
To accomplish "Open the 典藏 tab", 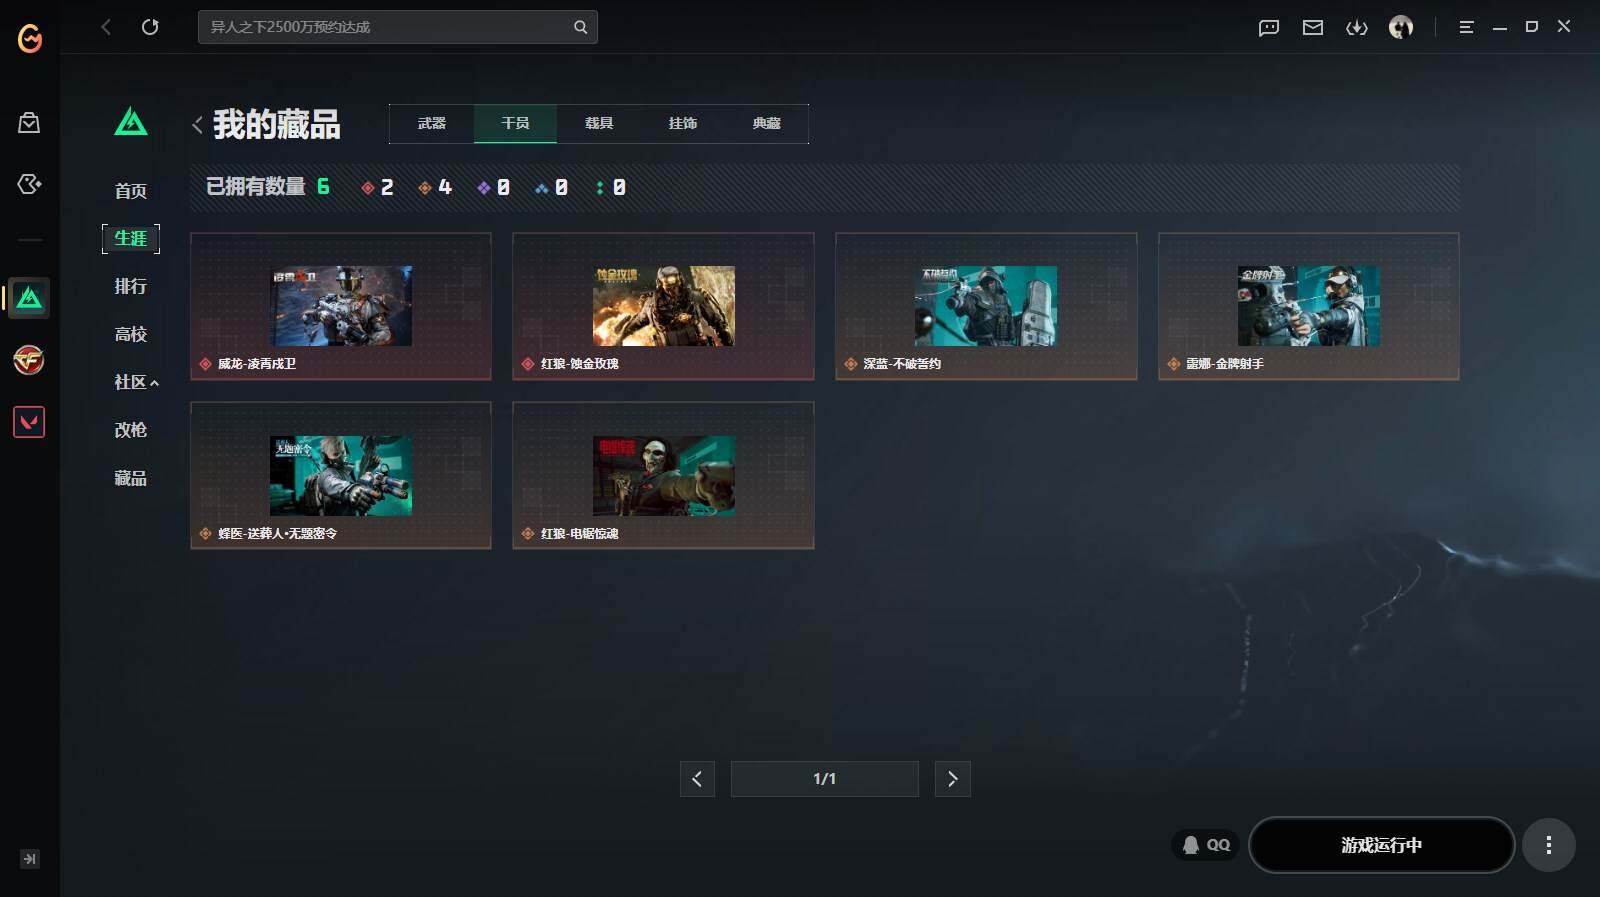I will pyautogui.click(x=767, y=124).
